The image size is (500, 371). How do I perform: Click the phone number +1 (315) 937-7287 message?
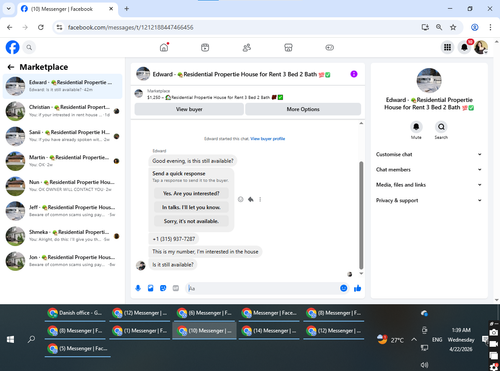(x=174, y=239)
